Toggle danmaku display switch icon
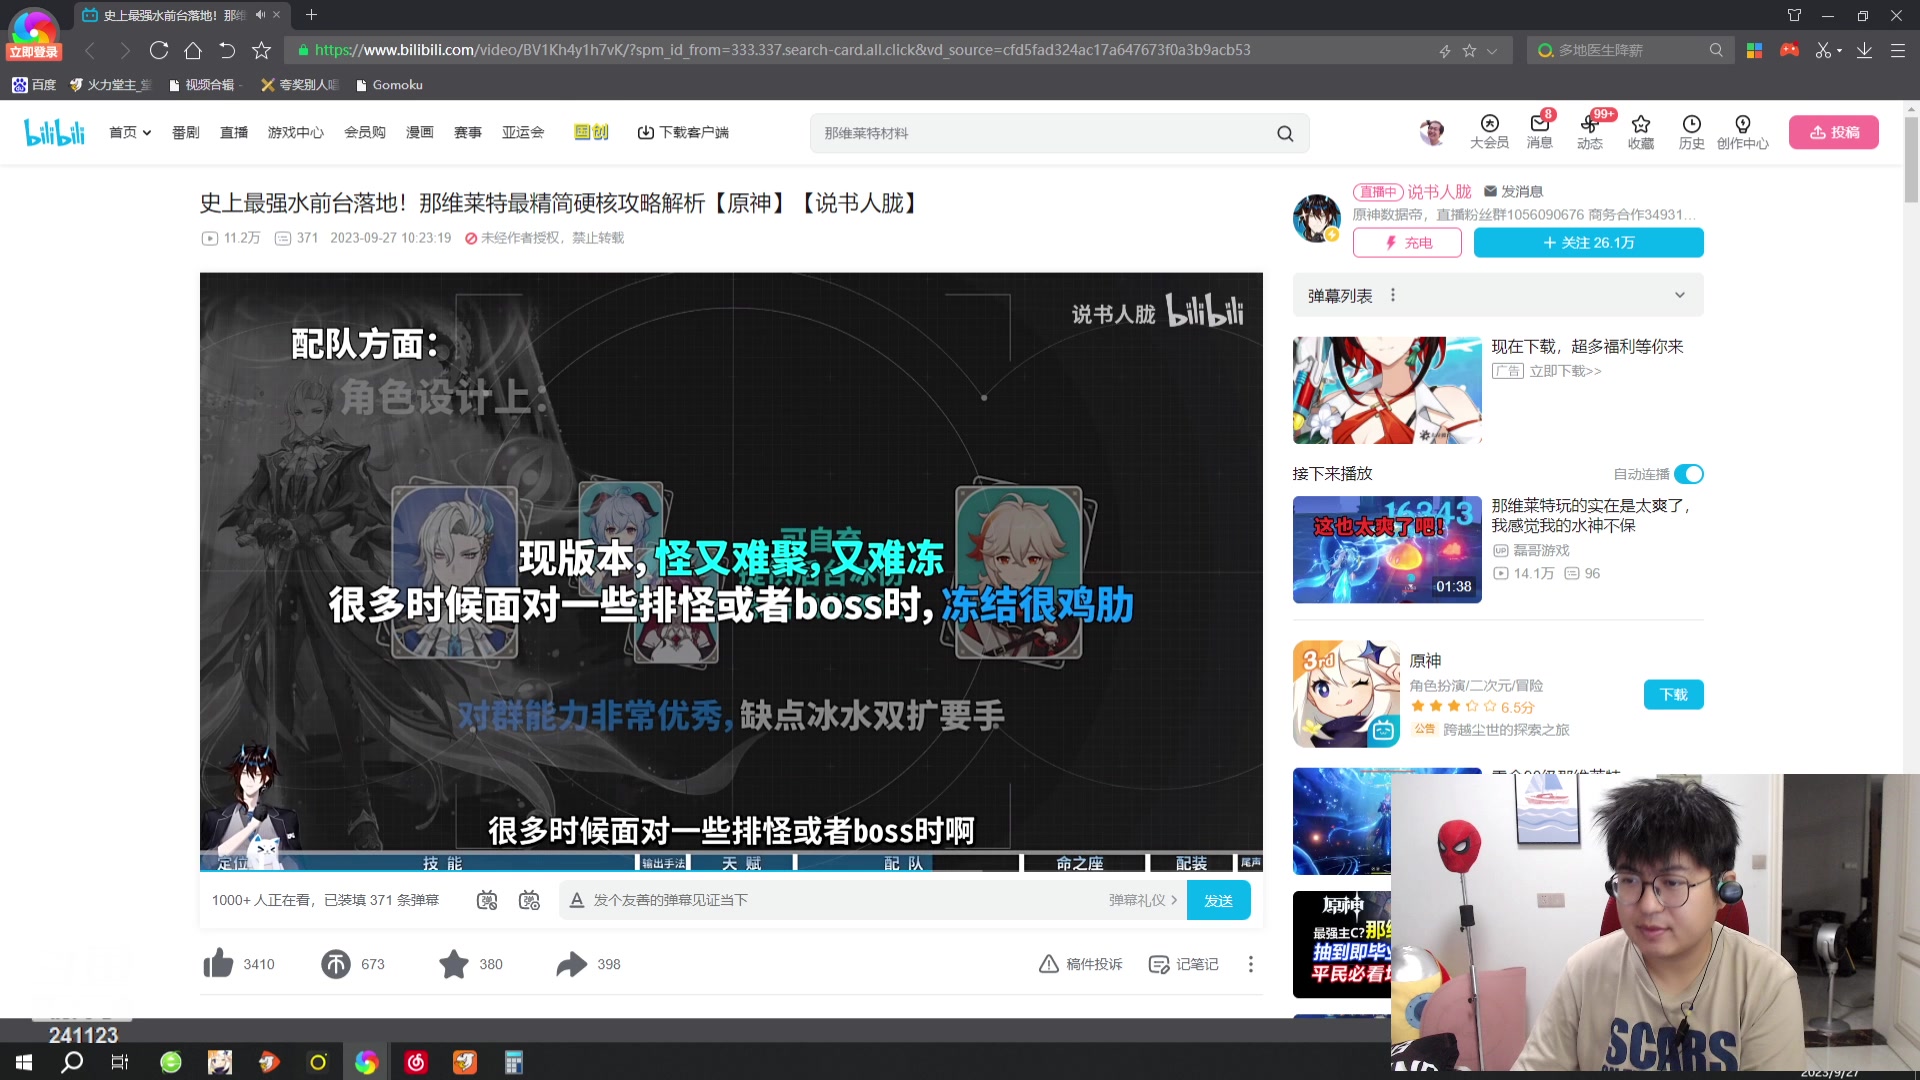The image size is (1920, 1080). (487, 900)
